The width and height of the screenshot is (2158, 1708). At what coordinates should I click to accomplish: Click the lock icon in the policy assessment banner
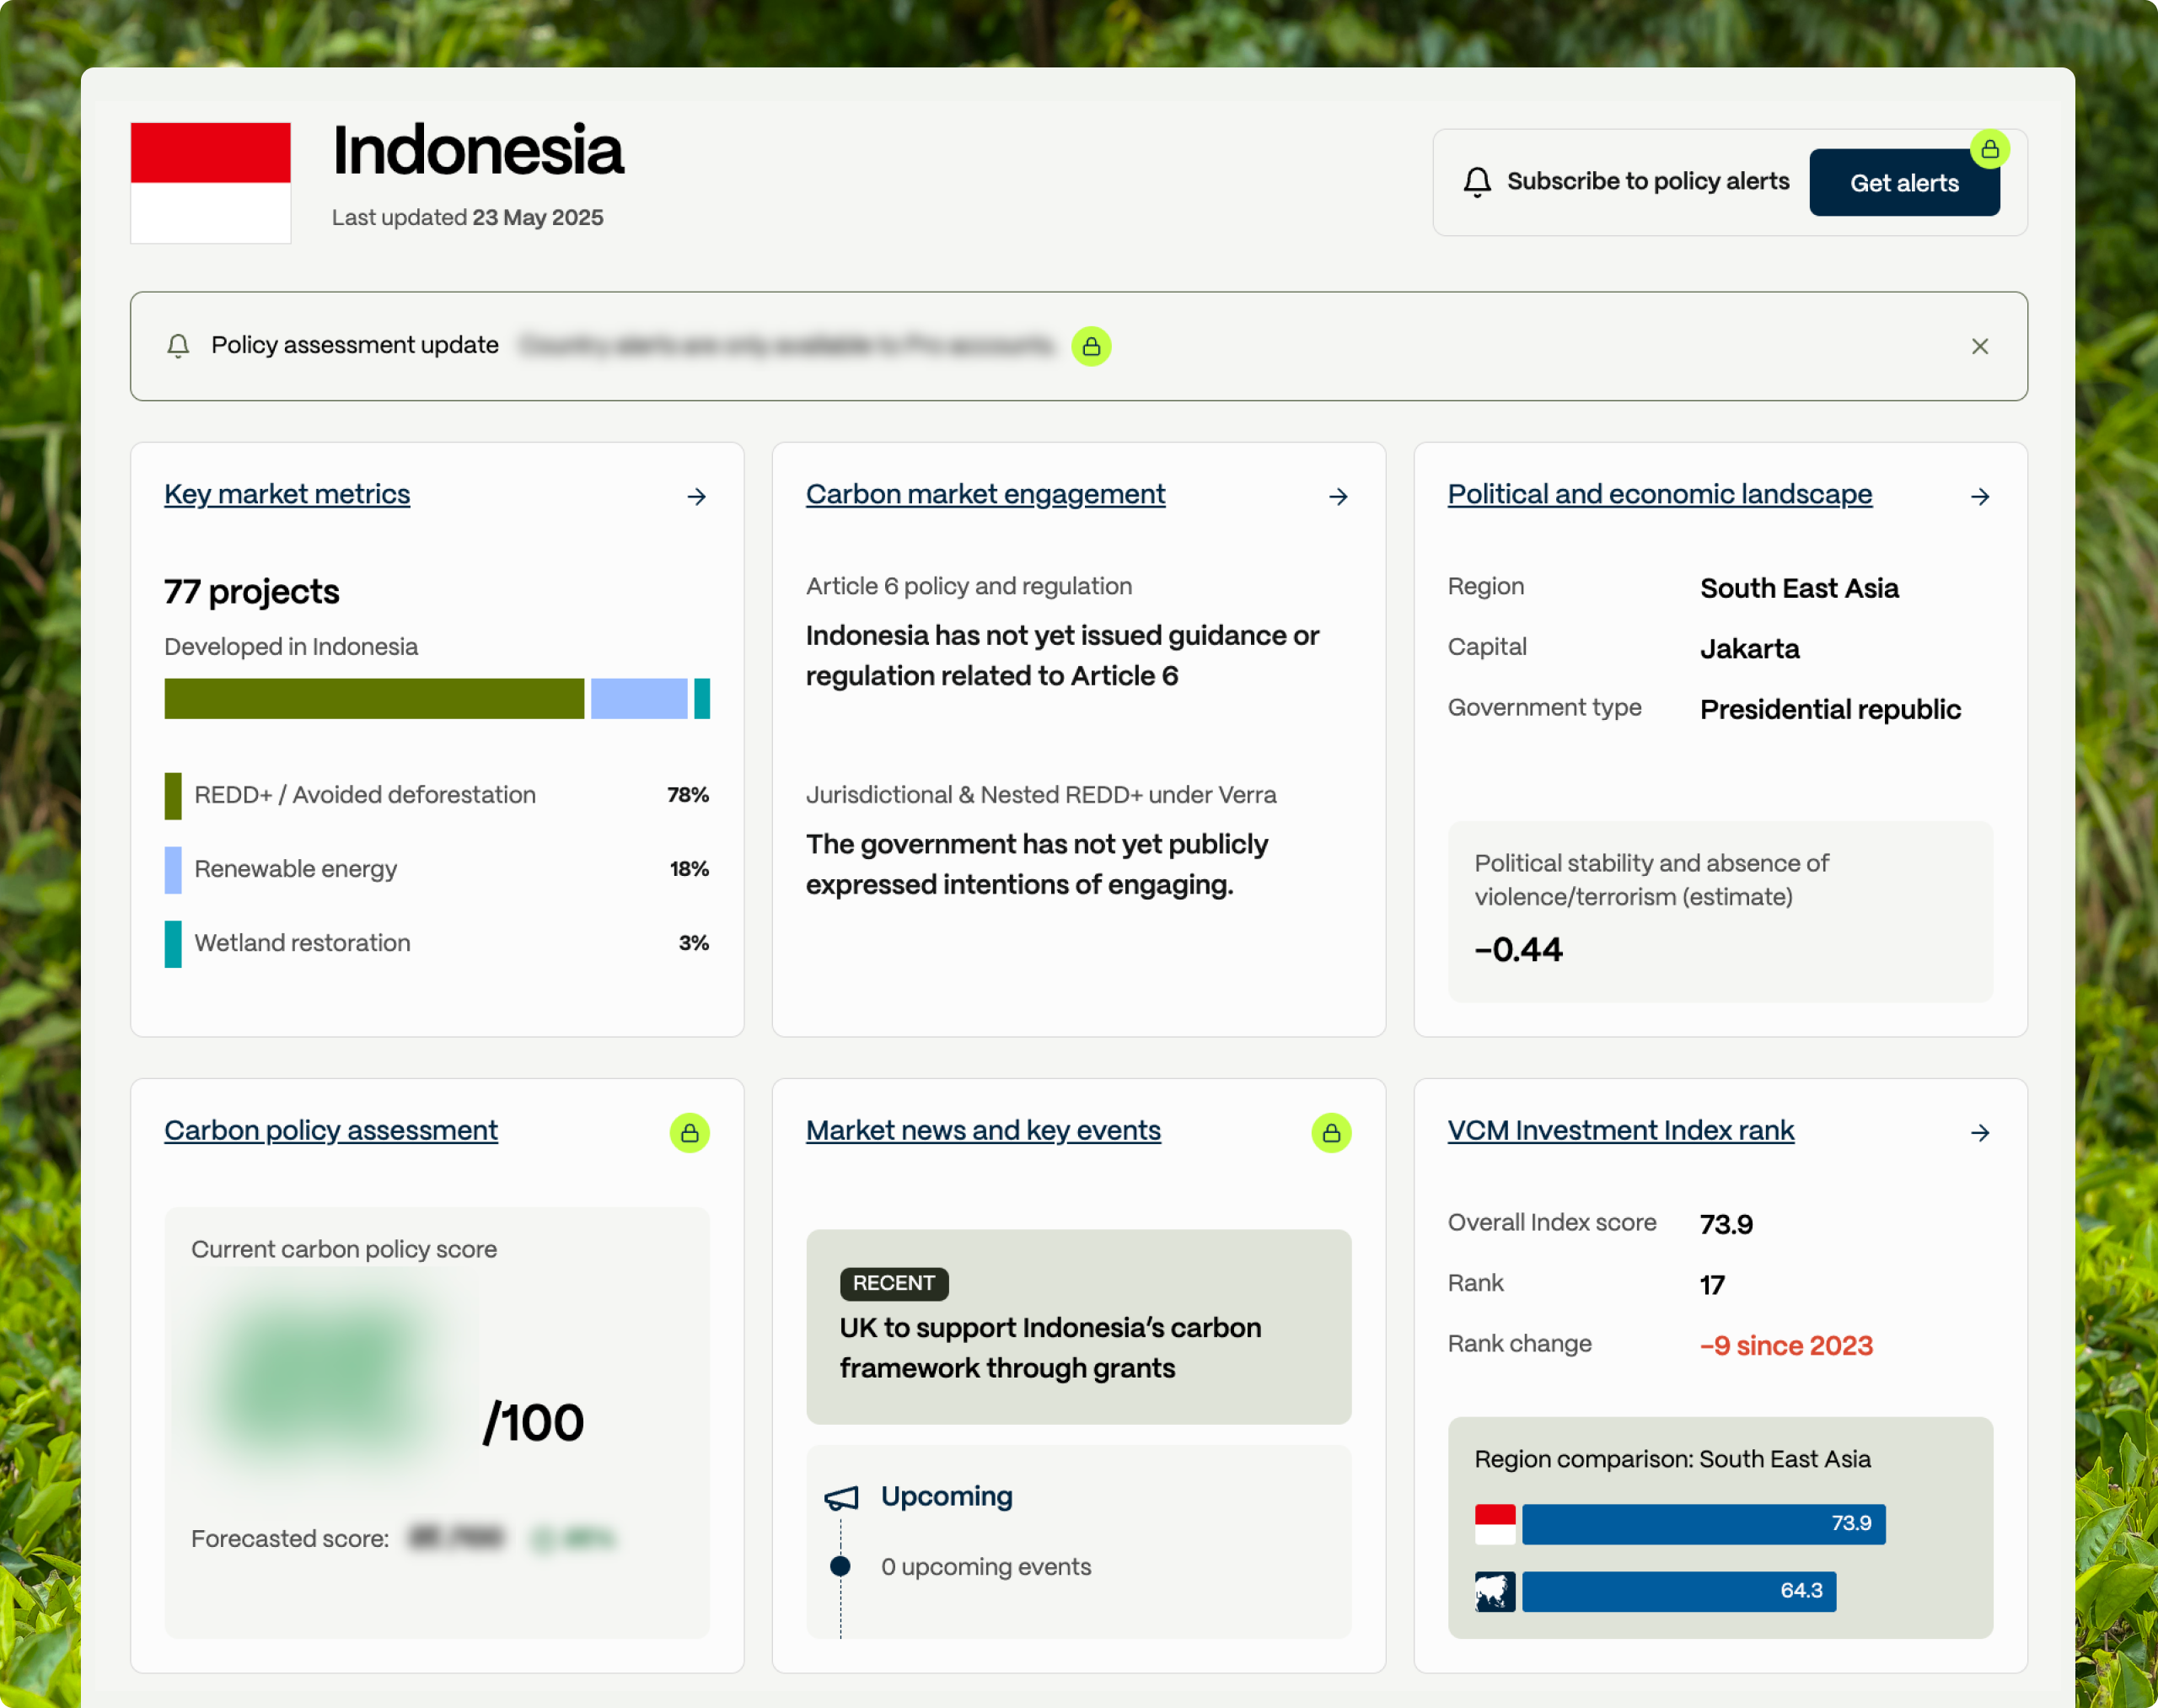[x=1091, y=347]
